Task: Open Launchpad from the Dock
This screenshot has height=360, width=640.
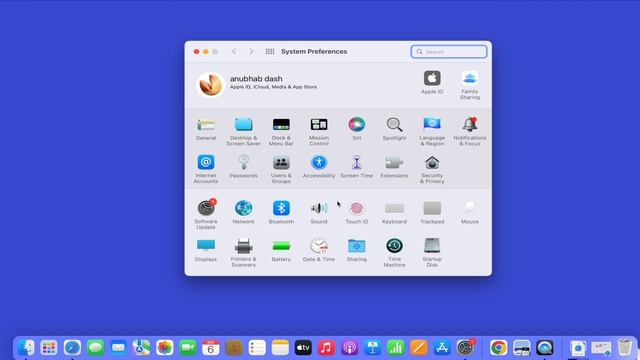Action: pyautogui.click(x=49, y=347)
